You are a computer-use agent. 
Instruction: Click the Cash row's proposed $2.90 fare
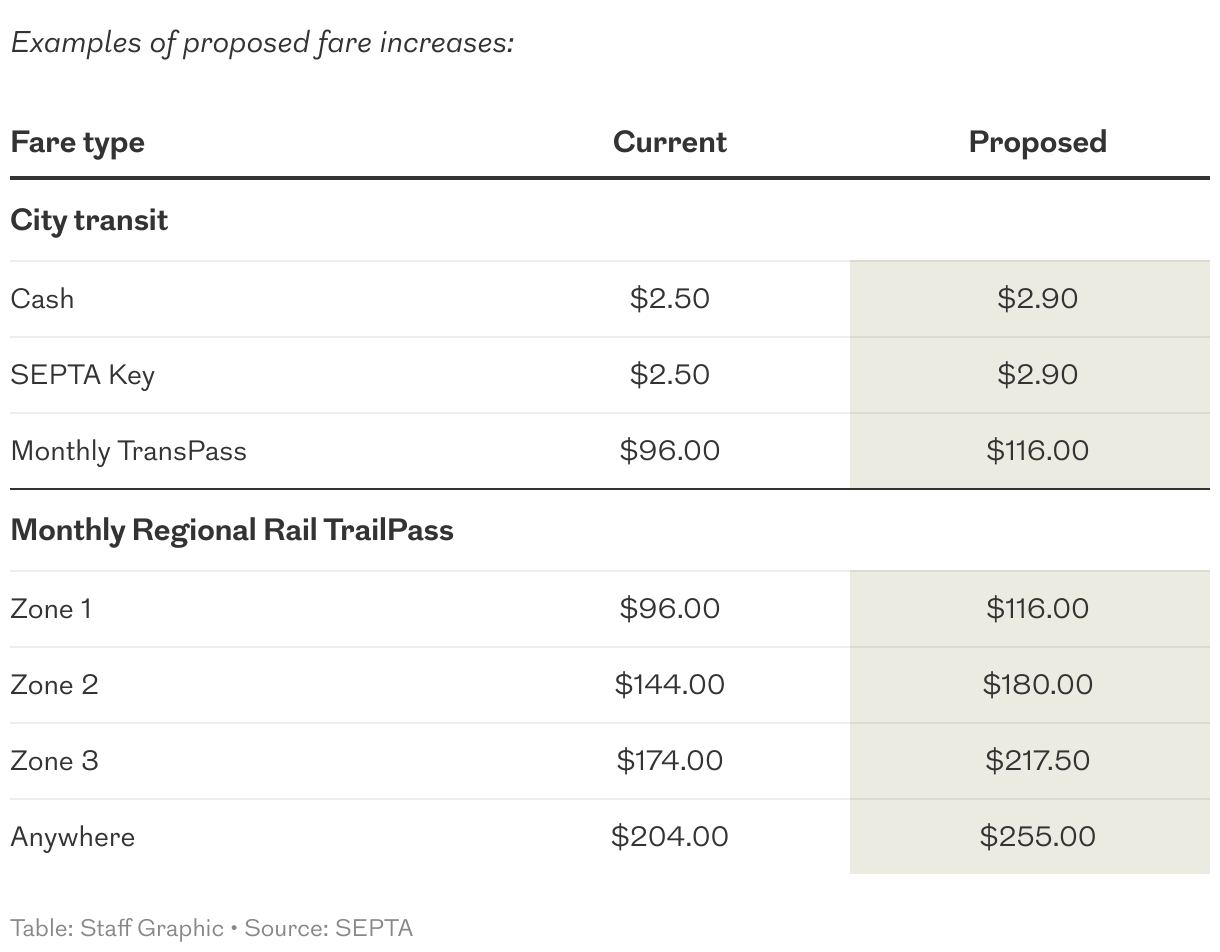1037,299
